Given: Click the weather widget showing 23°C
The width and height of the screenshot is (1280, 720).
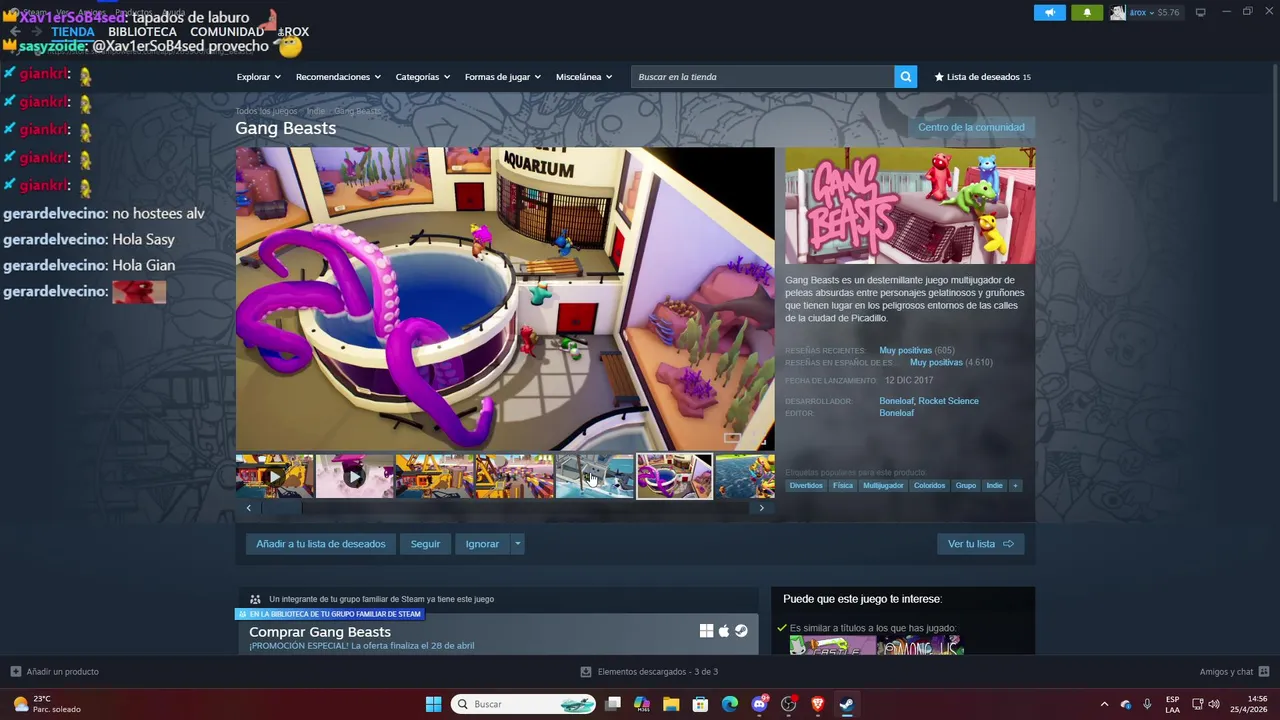Looking at the screenshot, I should coord(48,704).
